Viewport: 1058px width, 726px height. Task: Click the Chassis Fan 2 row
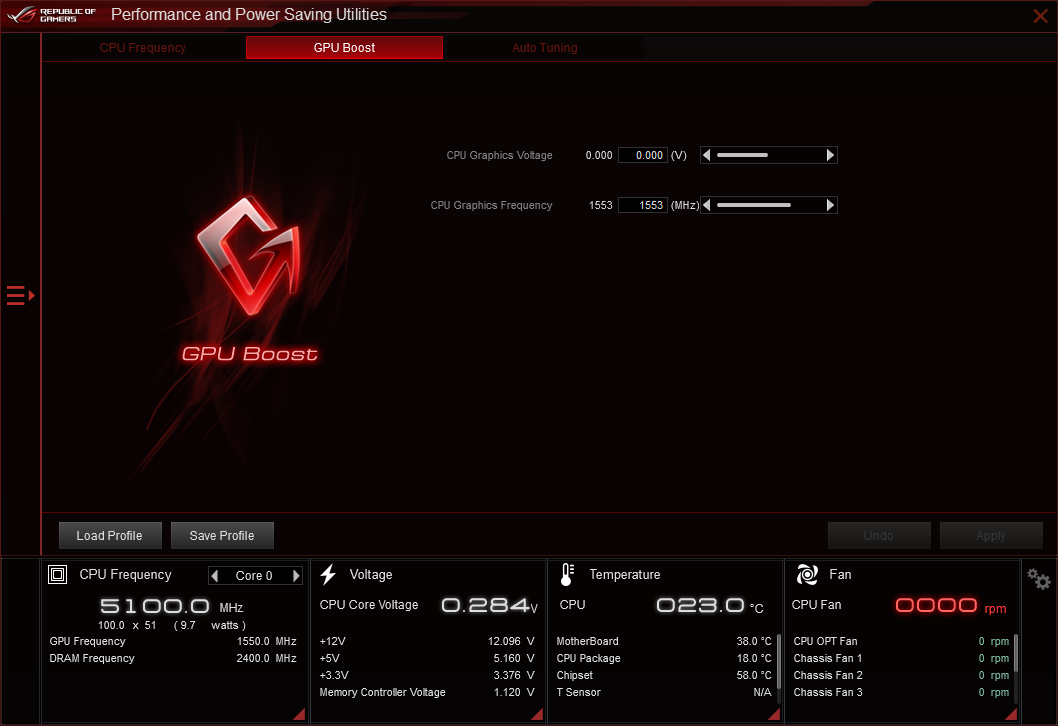pos(901,675)
